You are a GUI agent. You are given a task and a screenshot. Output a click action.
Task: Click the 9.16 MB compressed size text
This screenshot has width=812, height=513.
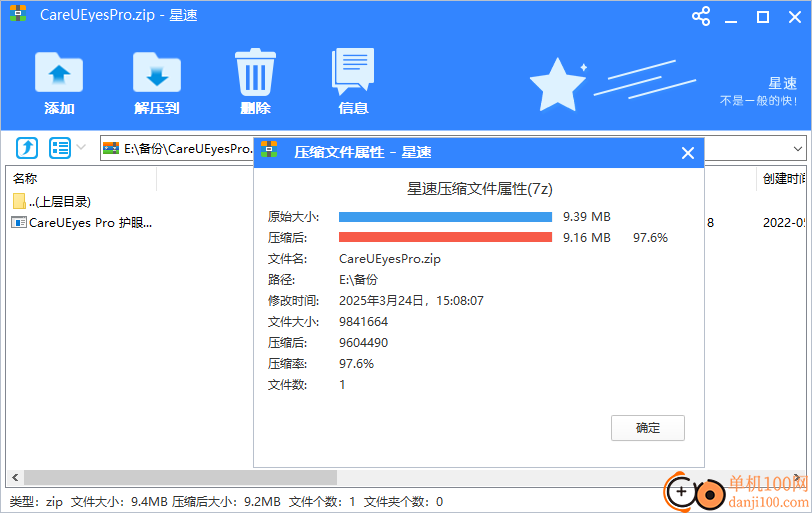coord(587,238)
